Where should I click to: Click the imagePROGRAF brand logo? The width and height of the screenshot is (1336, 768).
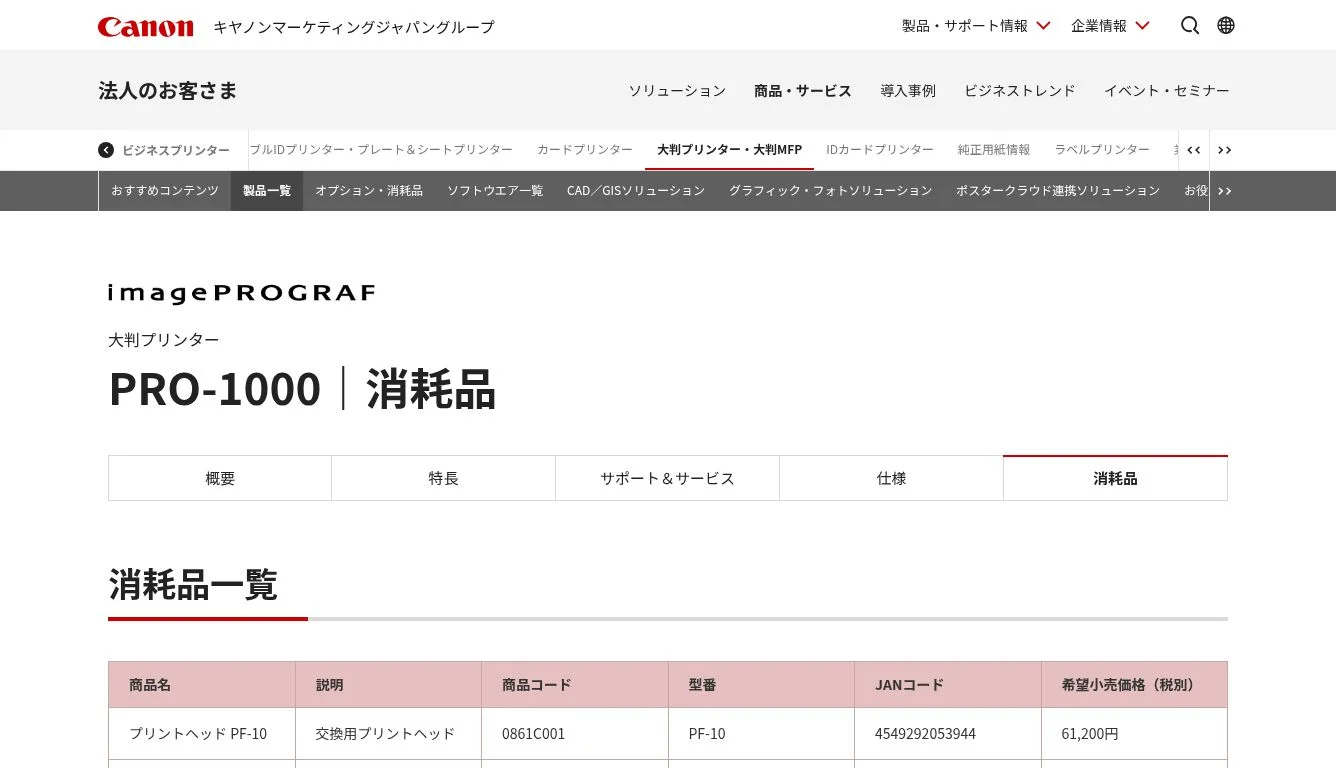pyautogui.click(x=242, y=294)
